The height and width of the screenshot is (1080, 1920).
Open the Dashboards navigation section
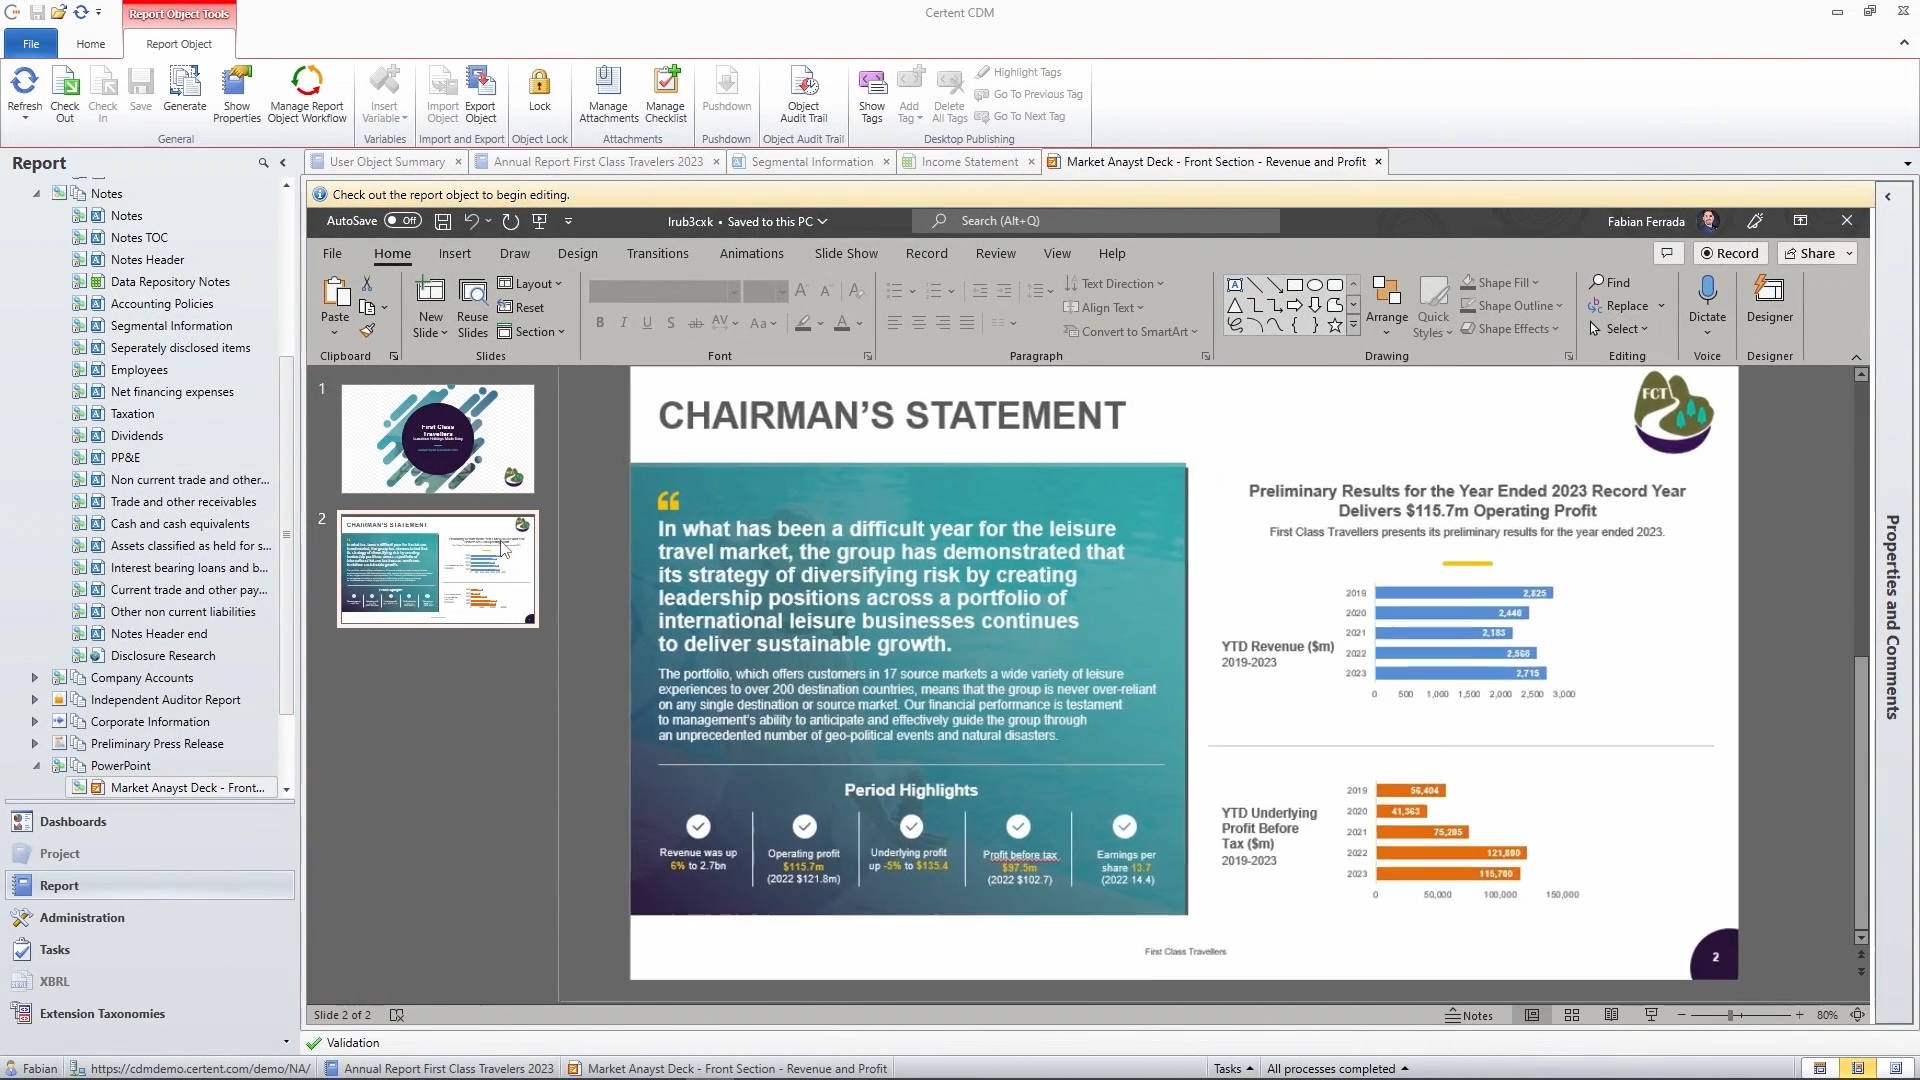[x=73, y=822]
